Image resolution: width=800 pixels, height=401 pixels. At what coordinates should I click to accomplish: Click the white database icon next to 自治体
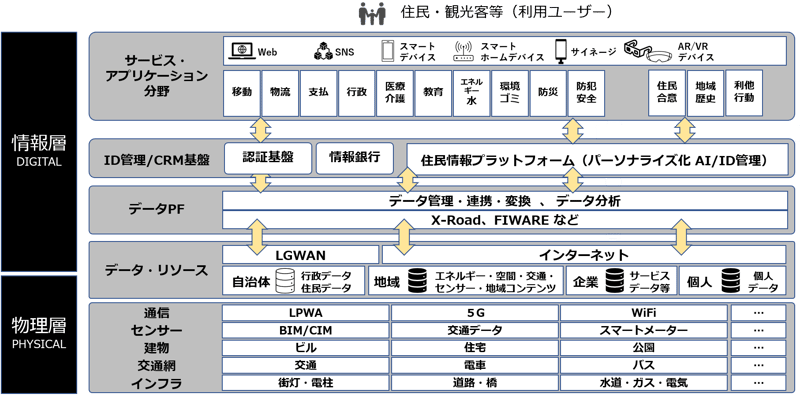(285, 281)
